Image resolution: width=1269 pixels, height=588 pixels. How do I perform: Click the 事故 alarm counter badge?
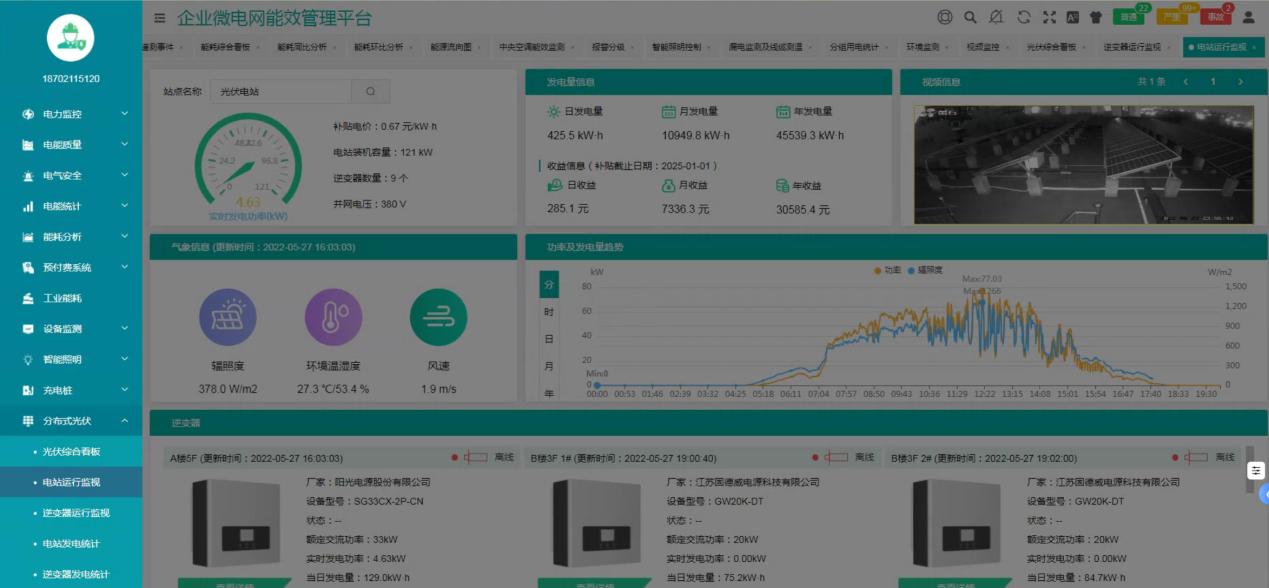coord(1214,18)
